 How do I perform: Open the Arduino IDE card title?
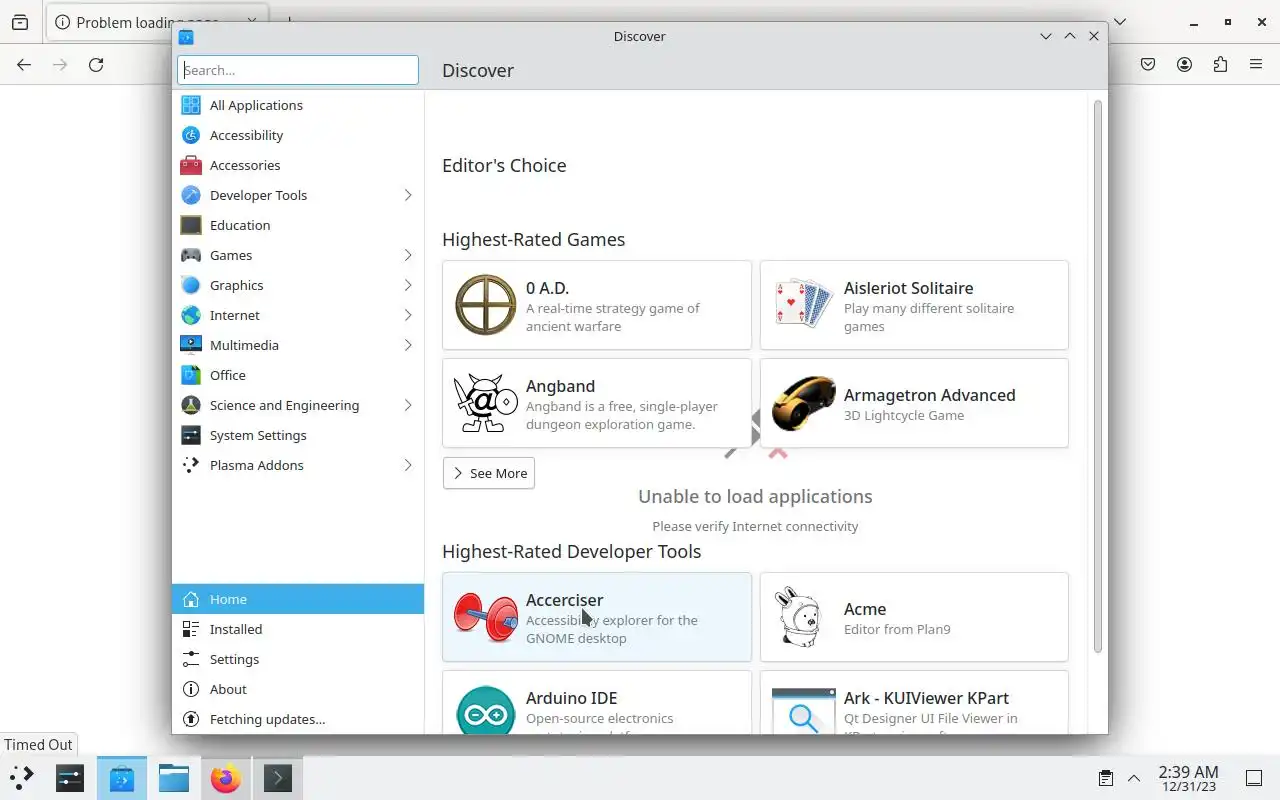(x=571, y=698)
